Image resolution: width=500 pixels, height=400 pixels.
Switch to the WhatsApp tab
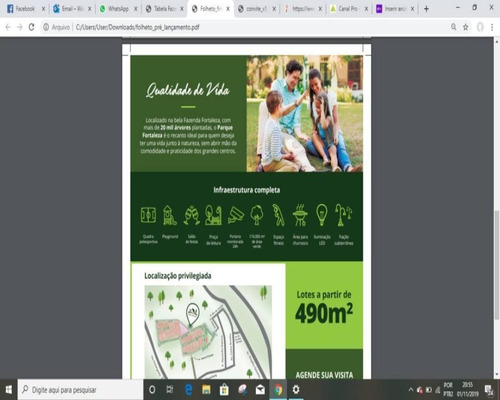click(118, 9)
